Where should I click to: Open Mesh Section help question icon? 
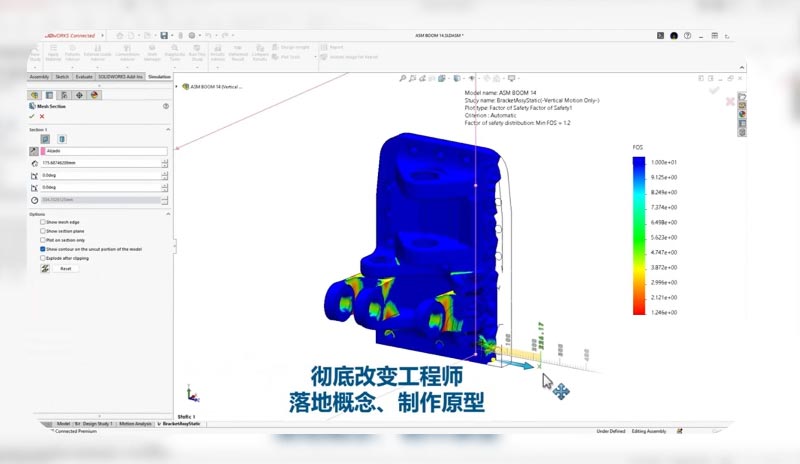pos(166,106)
